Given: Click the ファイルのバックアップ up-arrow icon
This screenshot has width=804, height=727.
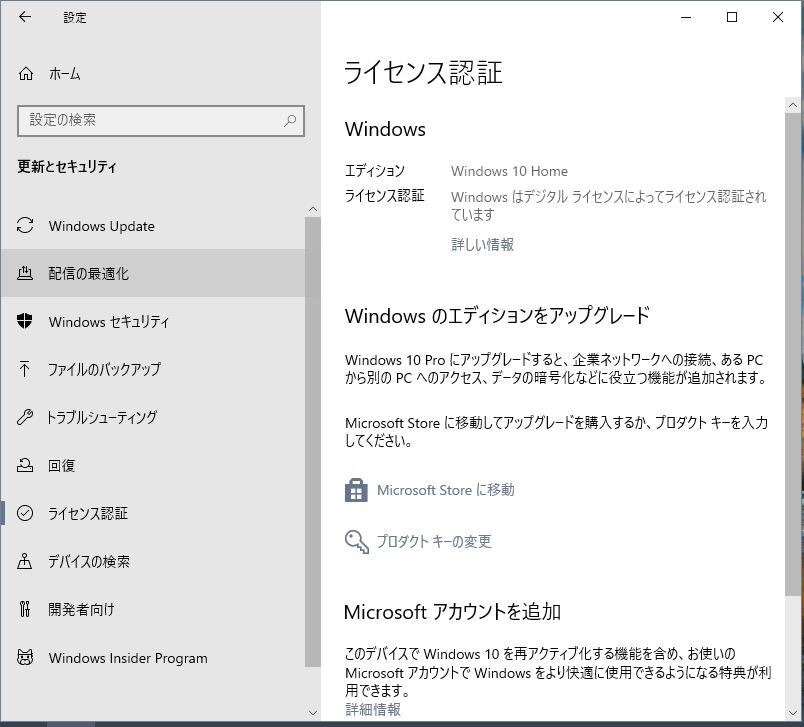Looking at the screenshot, I should (25, 369).
